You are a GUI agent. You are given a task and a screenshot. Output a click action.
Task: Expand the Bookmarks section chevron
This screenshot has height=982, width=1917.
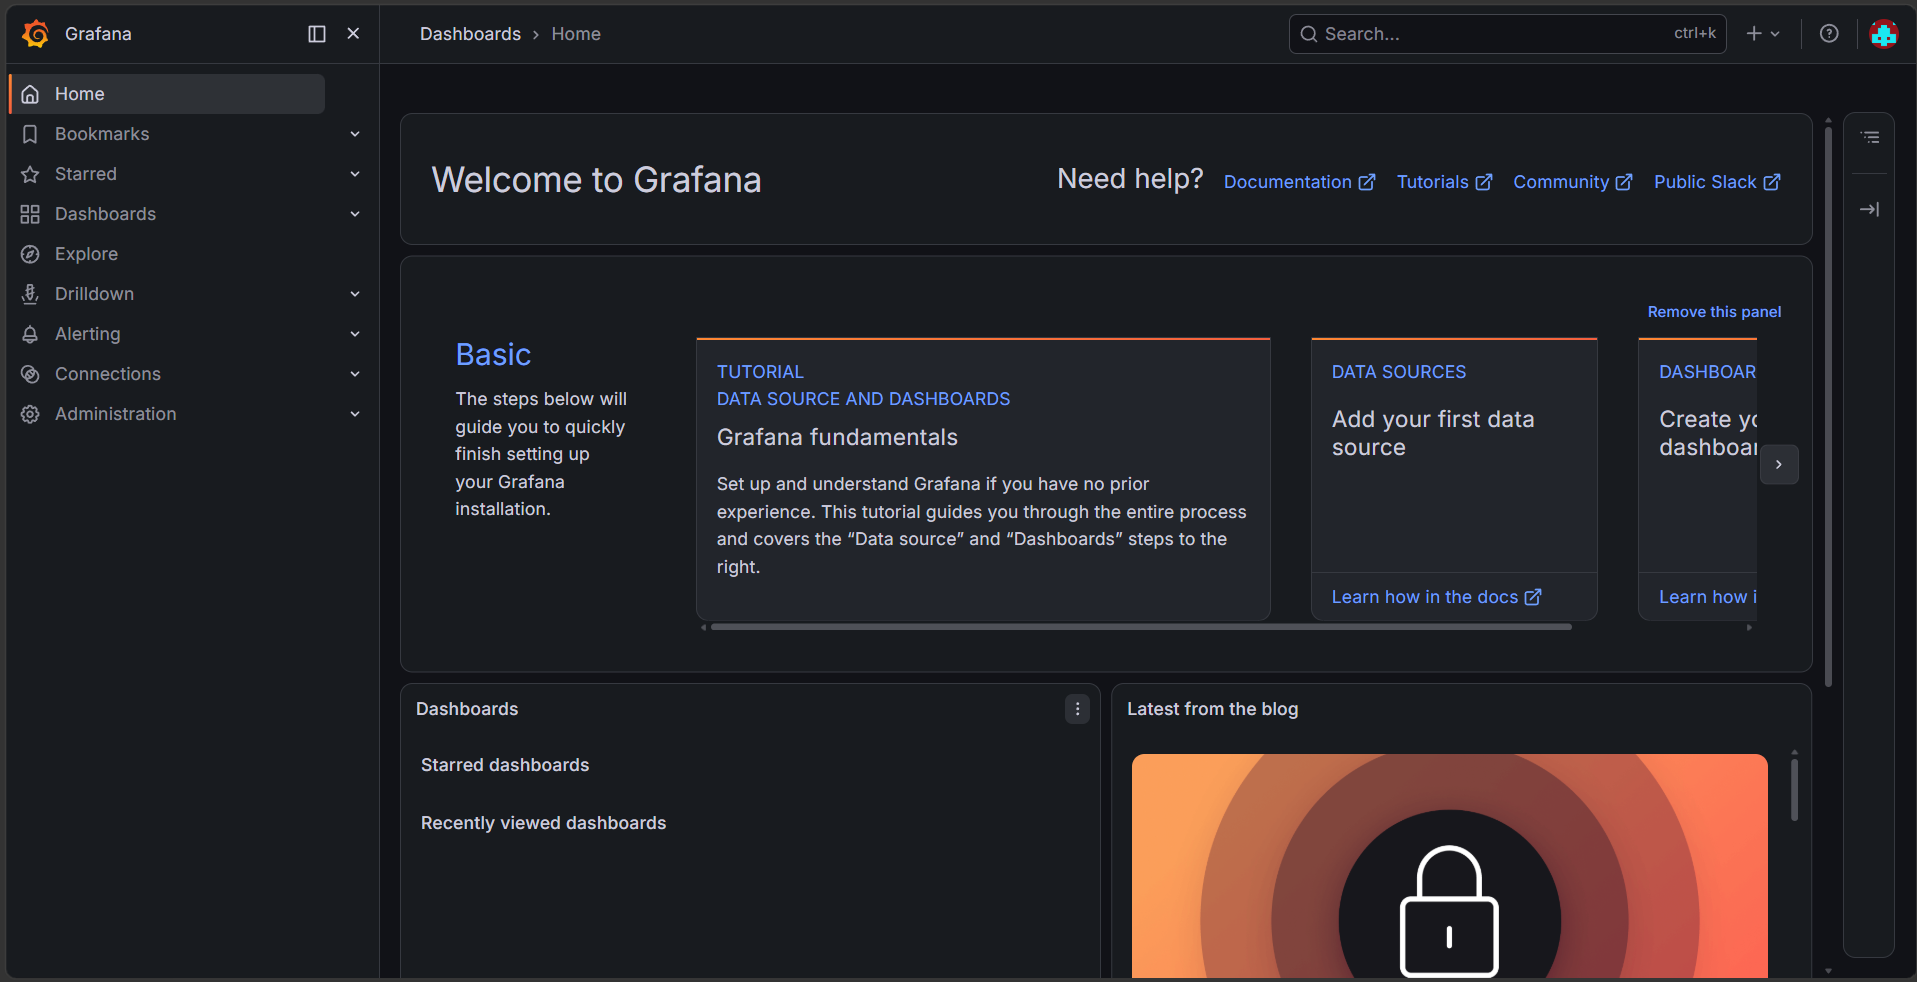click(355, 134)
